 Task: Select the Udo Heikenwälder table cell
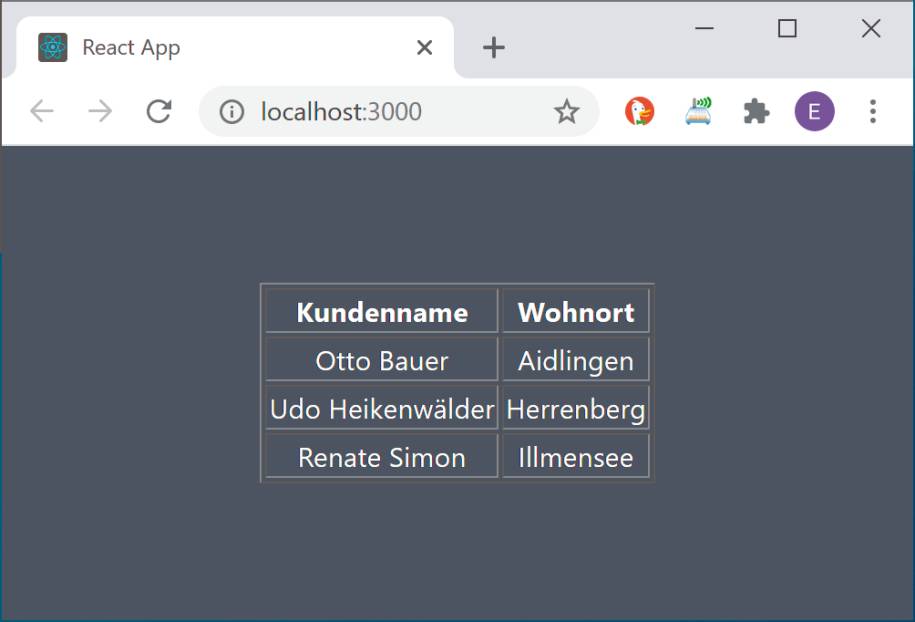pyautogui.click(x=382, y=408)
